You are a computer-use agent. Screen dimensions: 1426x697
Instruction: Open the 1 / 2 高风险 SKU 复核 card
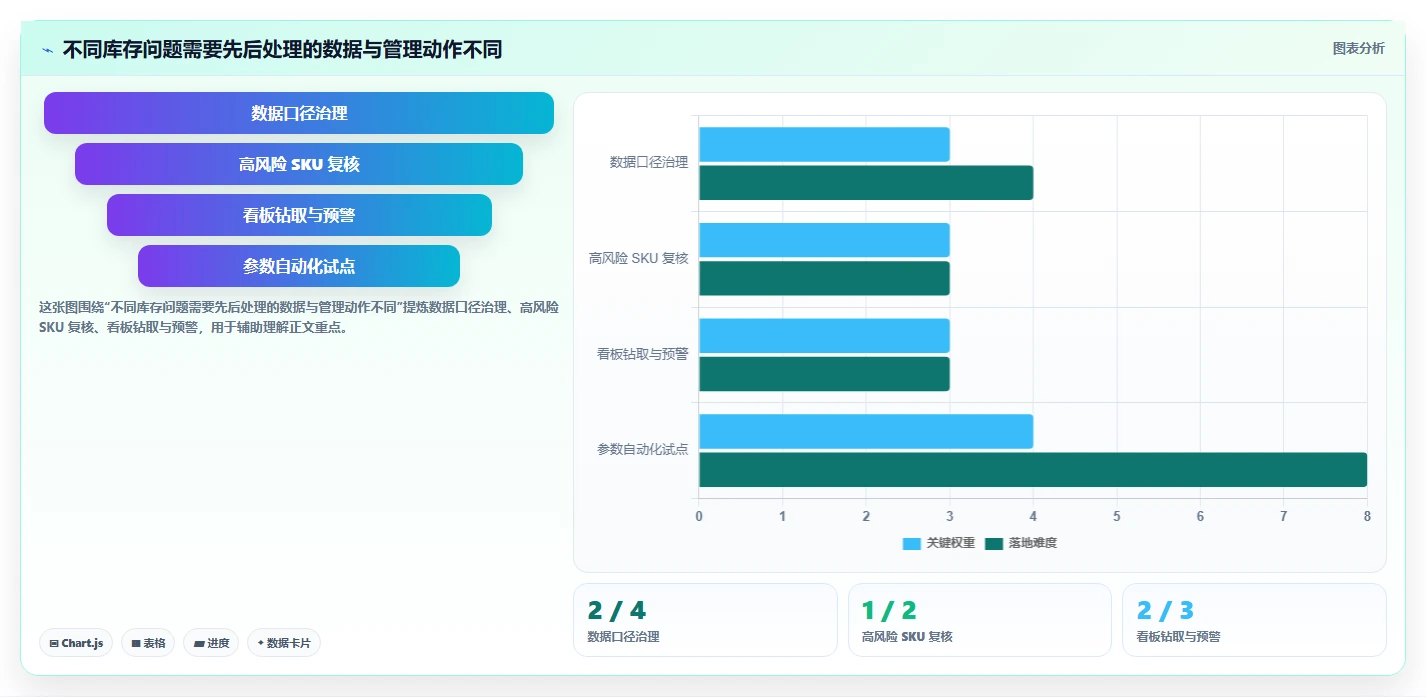tap(980, 620)
